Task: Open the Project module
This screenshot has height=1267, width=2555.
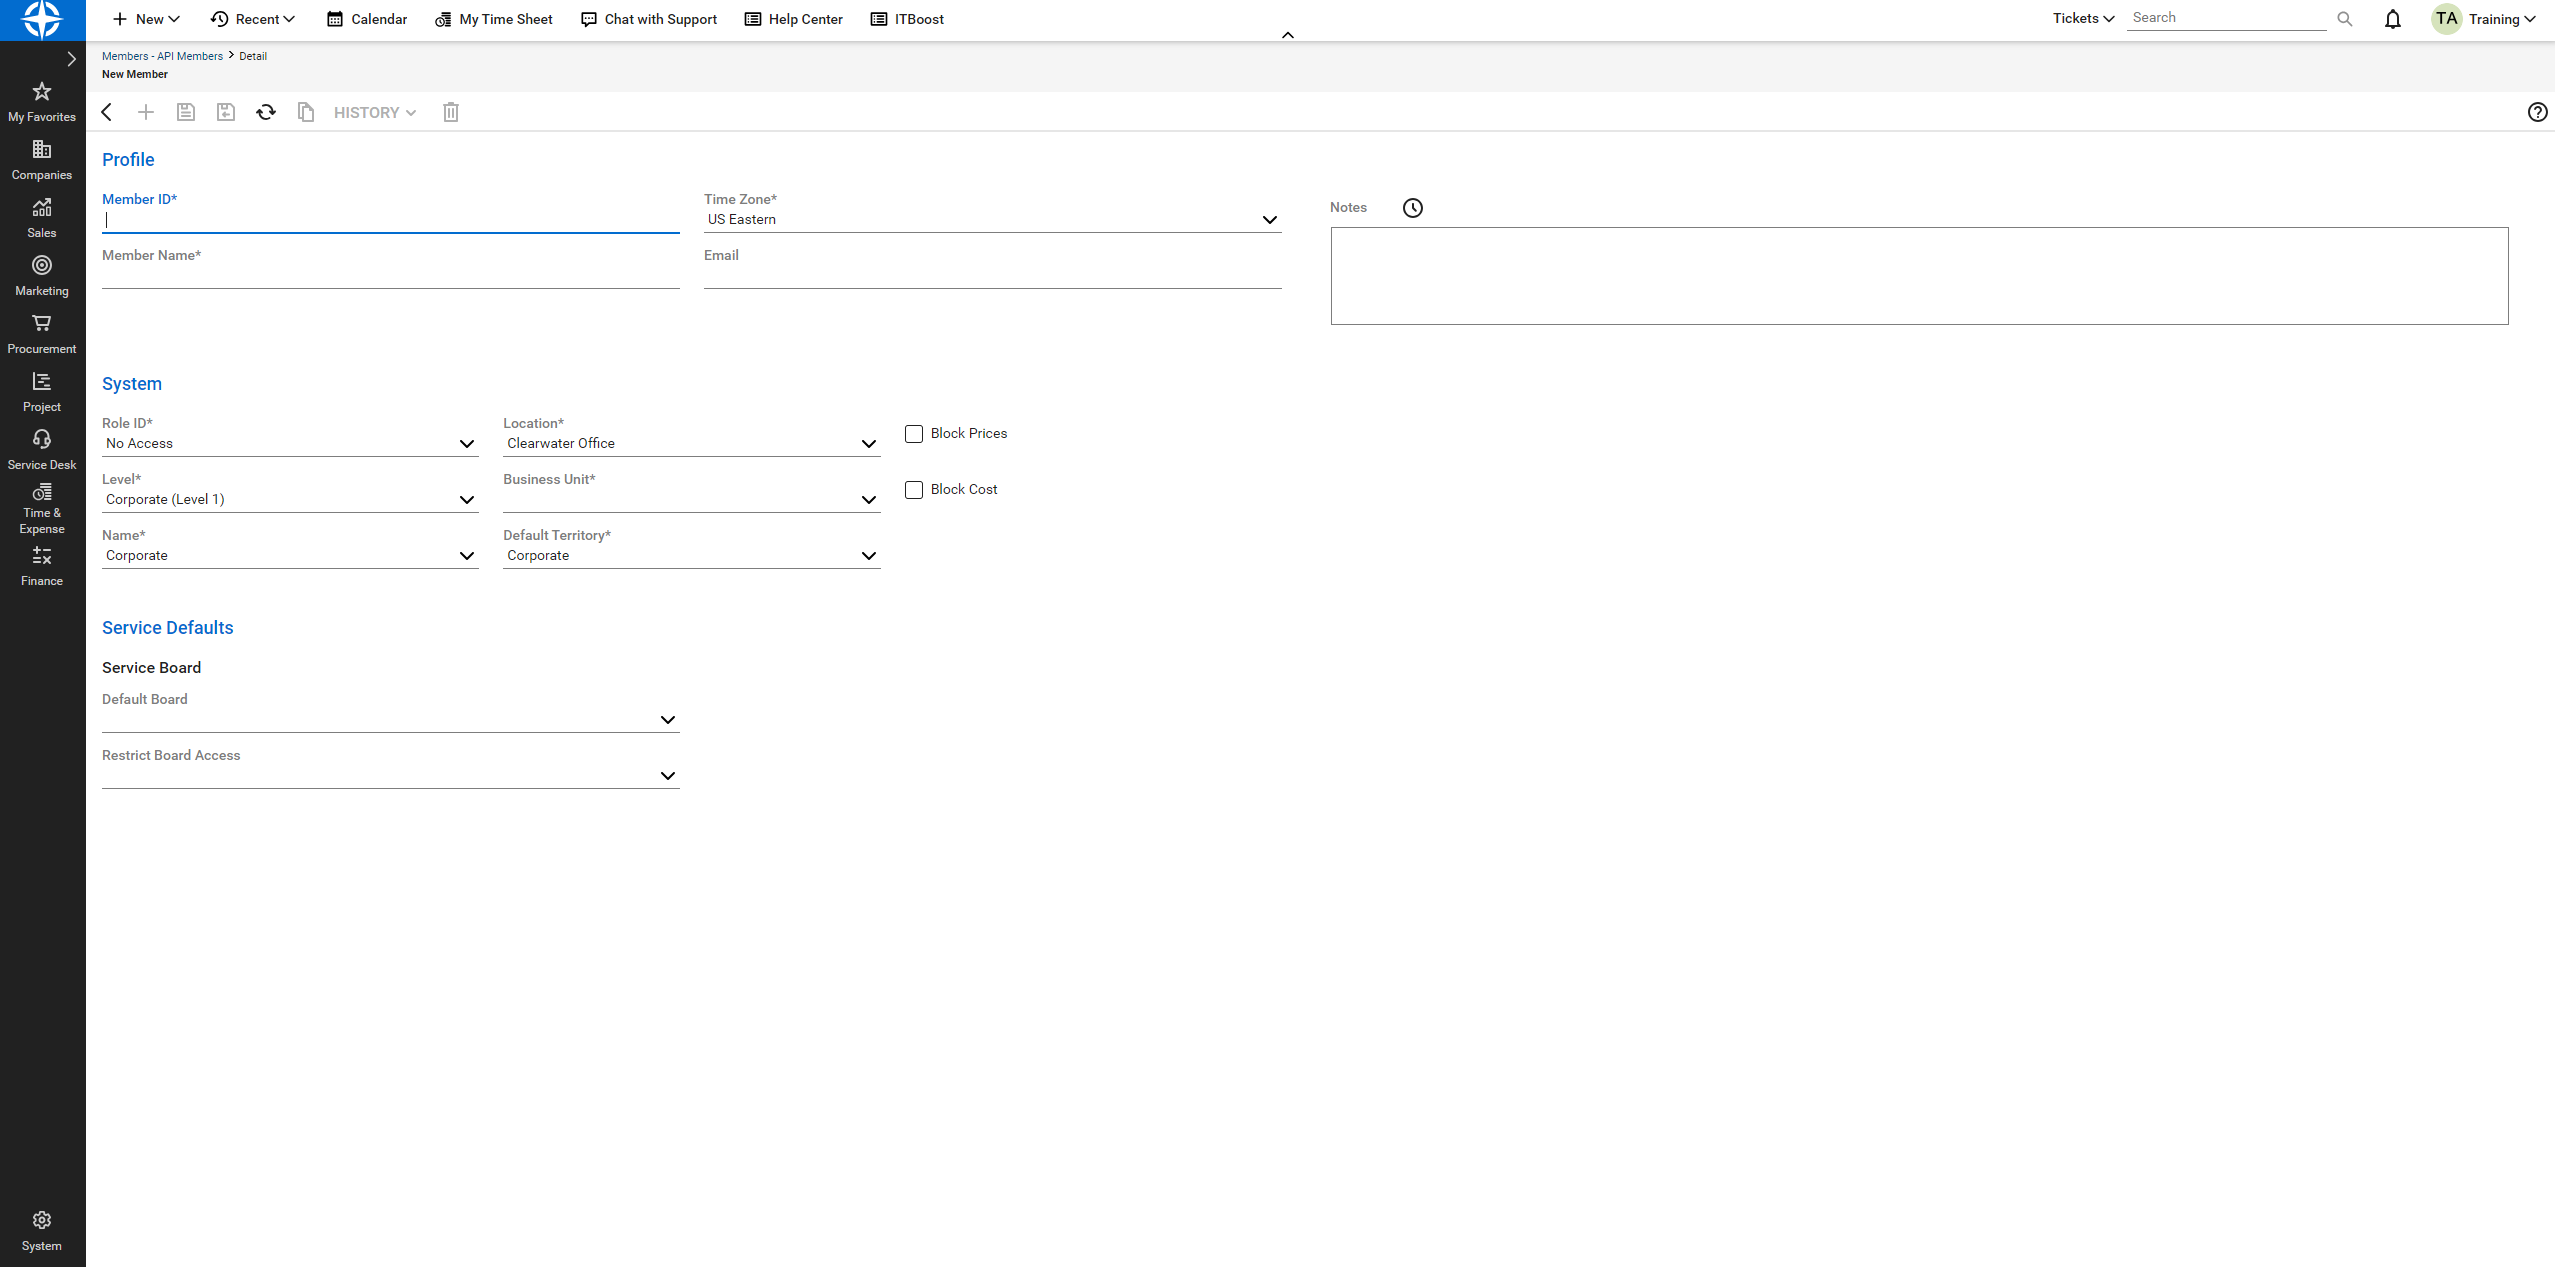Action: coord(42,392)
